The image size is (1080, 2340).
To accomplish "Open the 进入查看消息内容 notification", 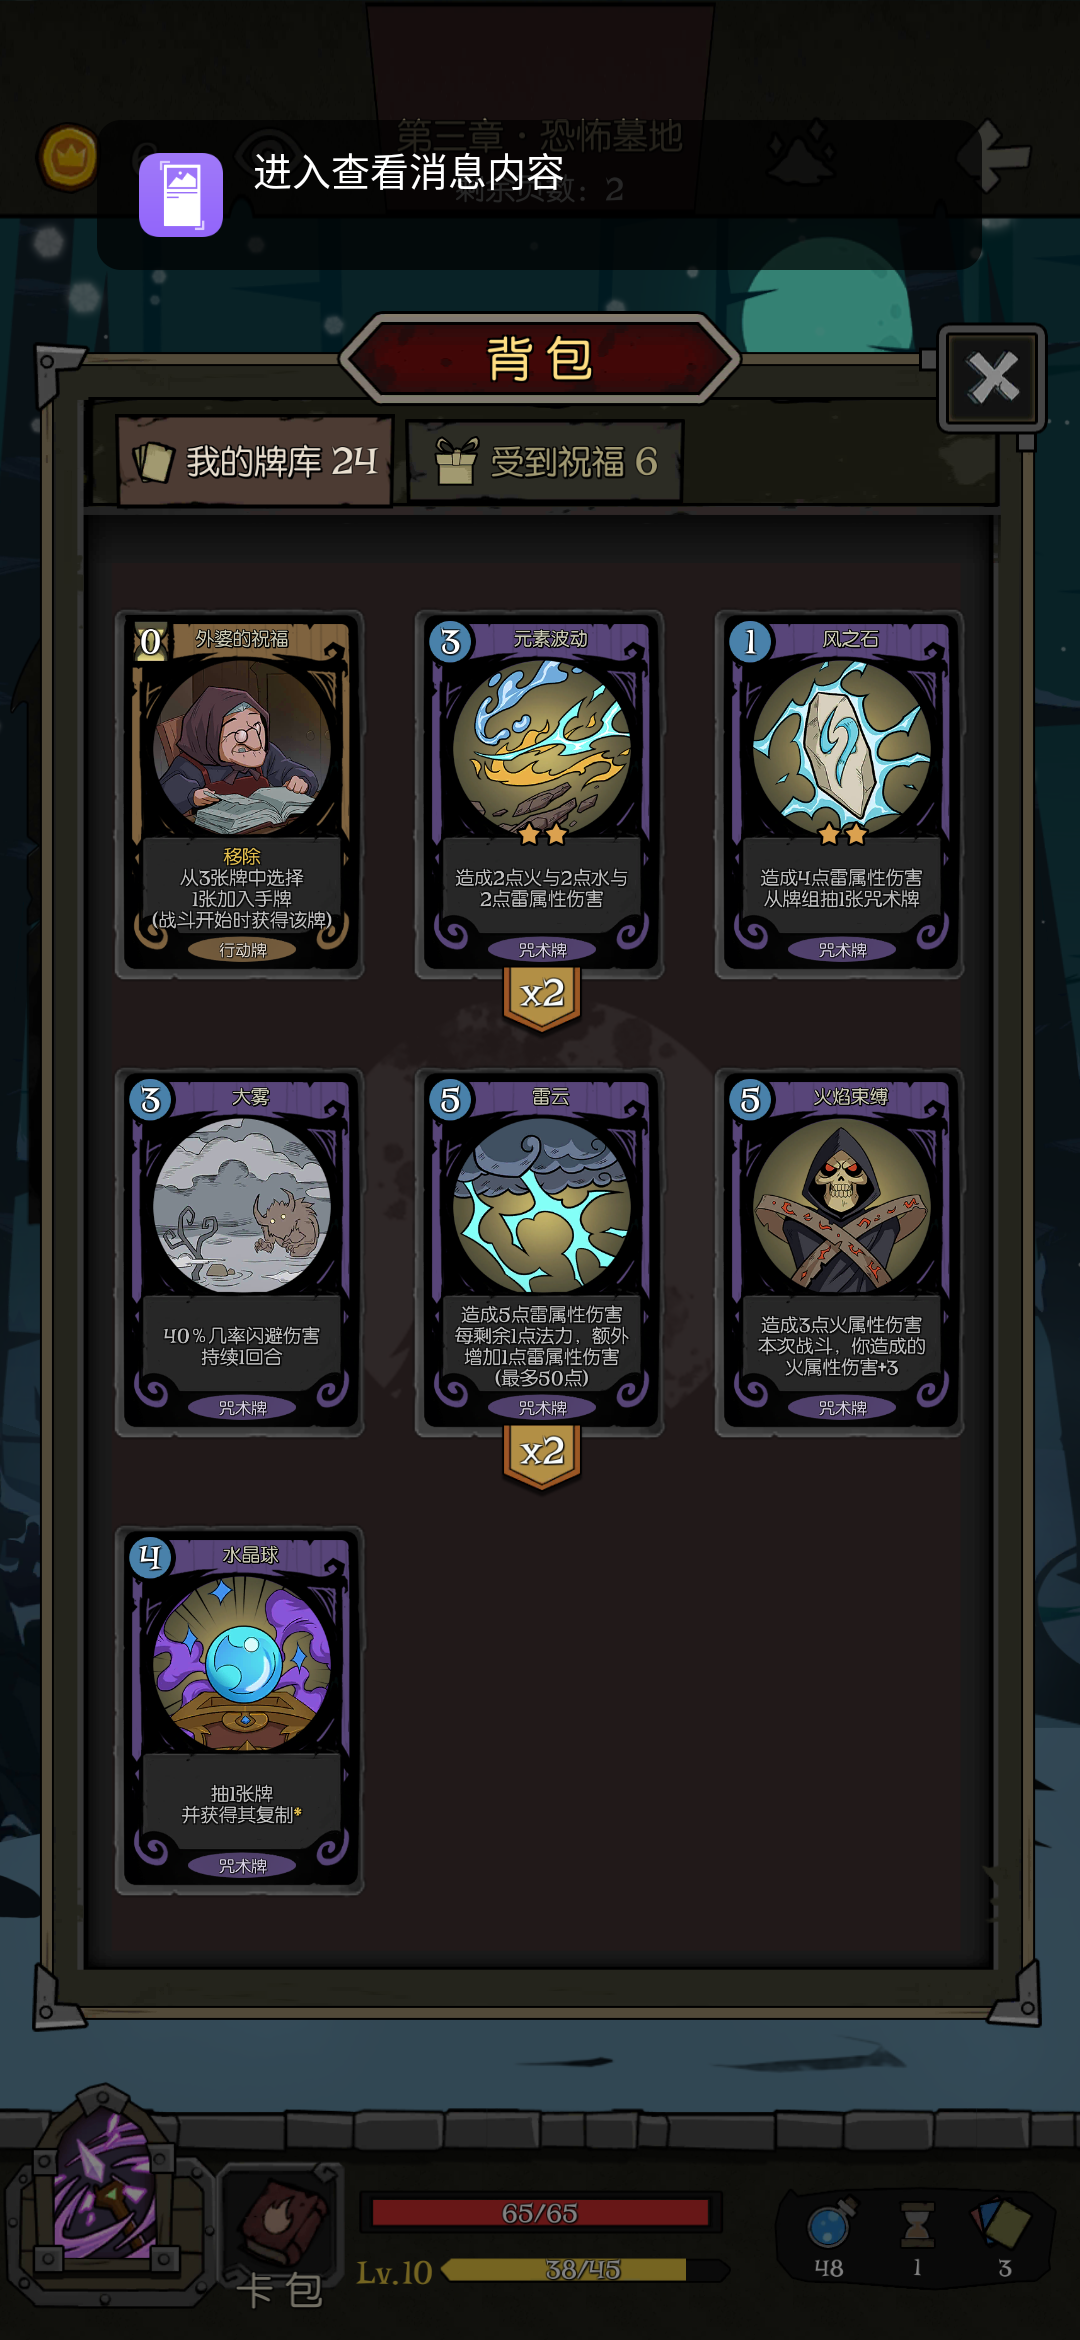I will (x=540, y=195).
